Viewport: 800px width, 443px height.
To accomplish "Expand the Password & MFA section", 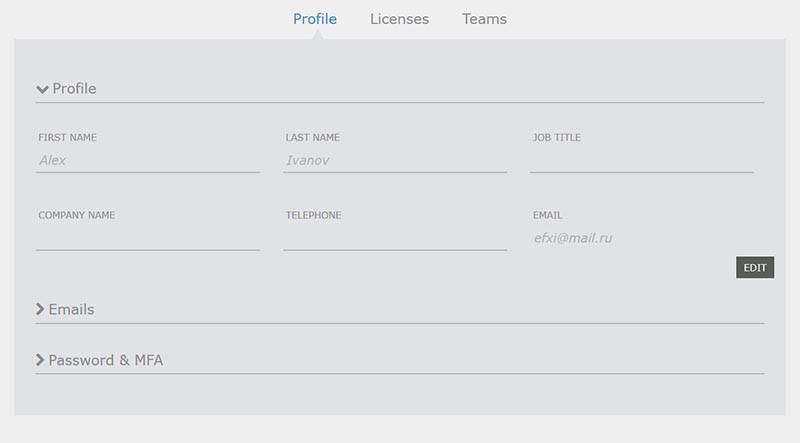I will (x=99, y=360).
